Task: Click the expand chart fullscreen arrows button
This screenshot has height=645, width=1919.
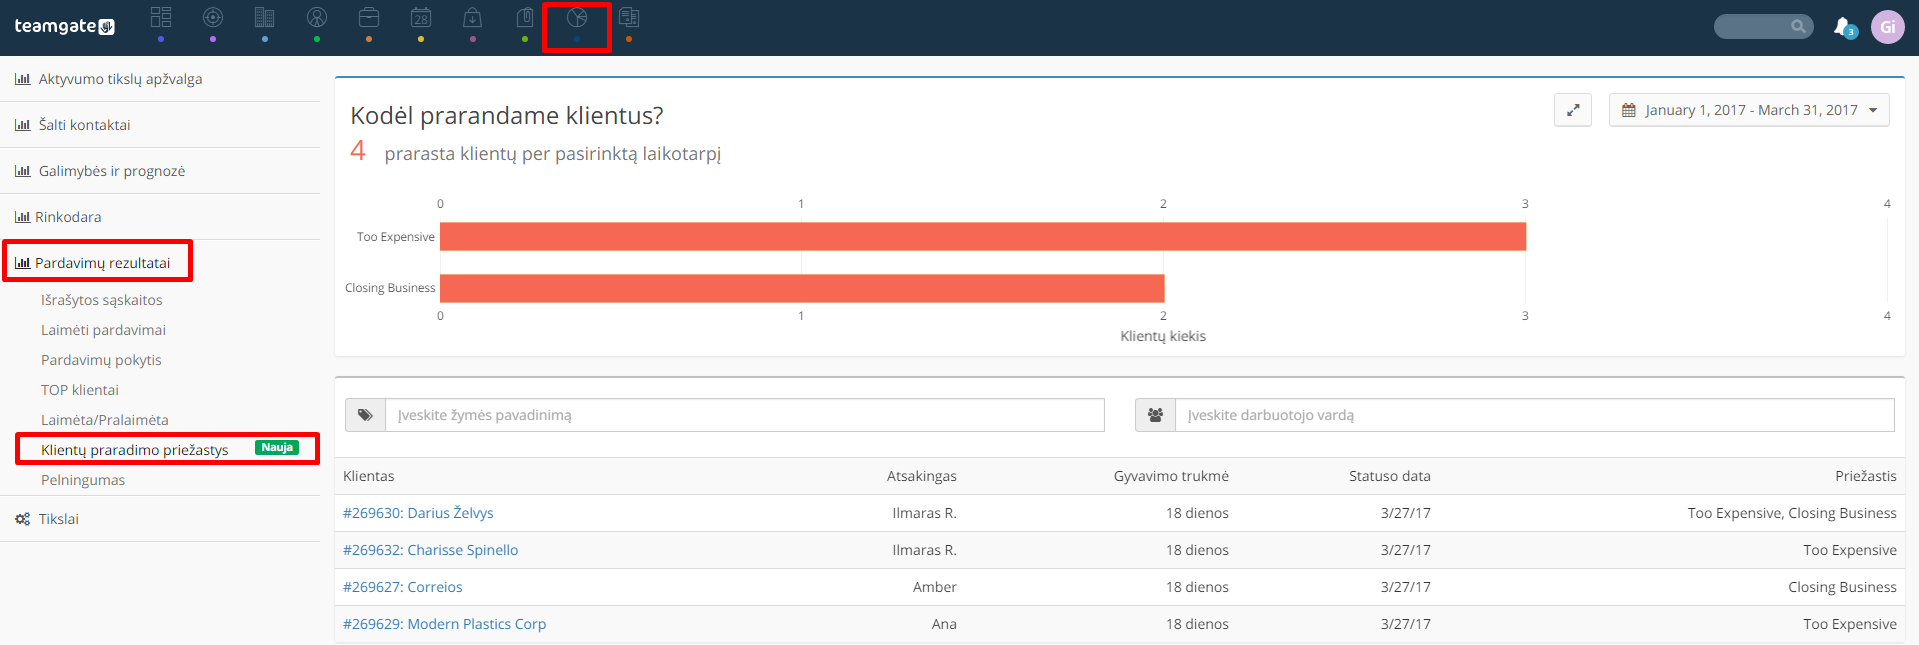Action: 1573,110
